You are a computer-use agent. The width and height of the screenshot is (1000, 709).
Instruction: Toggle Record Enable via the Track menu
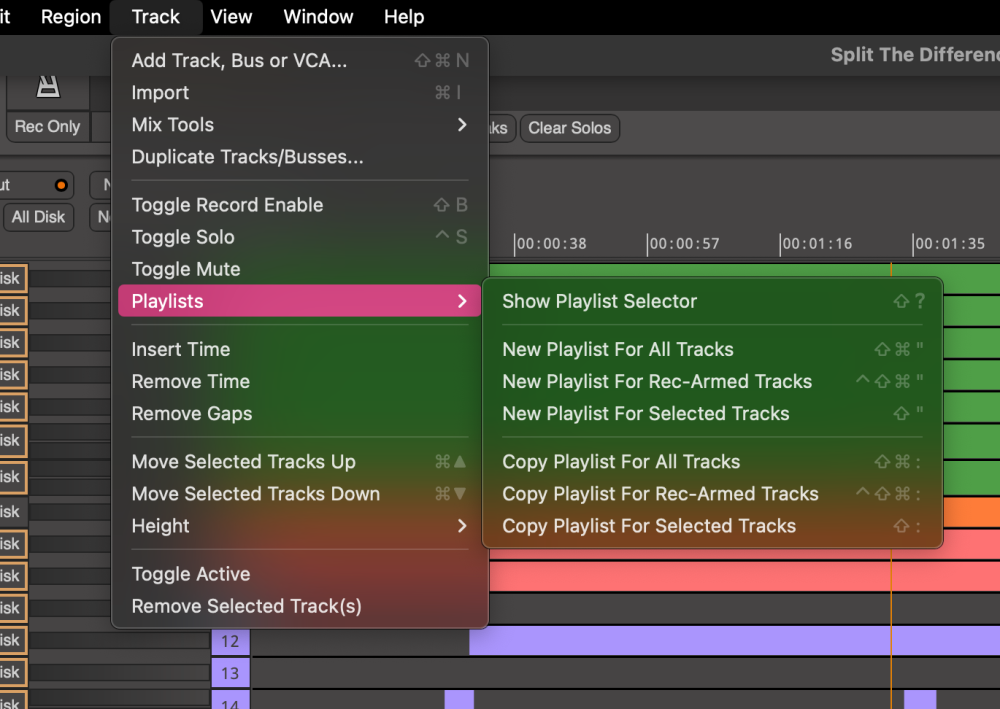click(228, 205)
